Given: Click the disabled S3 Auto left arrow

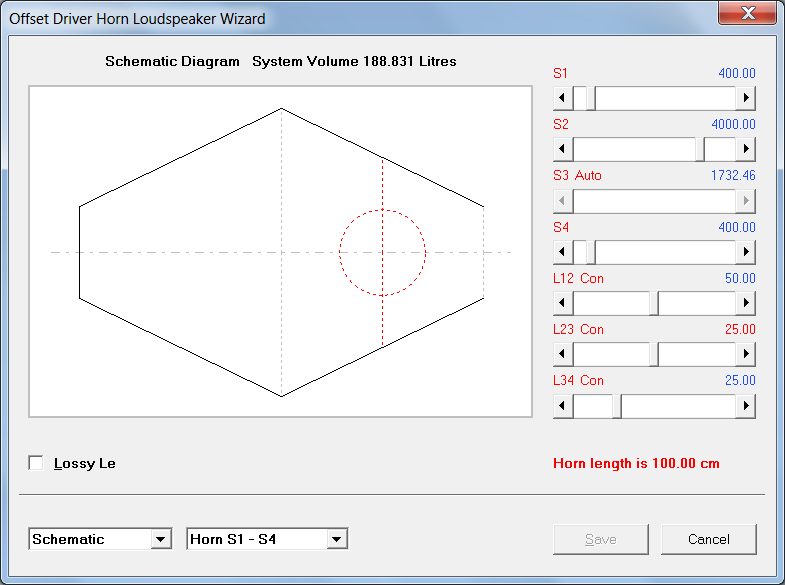Looking at the screenshot, I should (563, 201).
